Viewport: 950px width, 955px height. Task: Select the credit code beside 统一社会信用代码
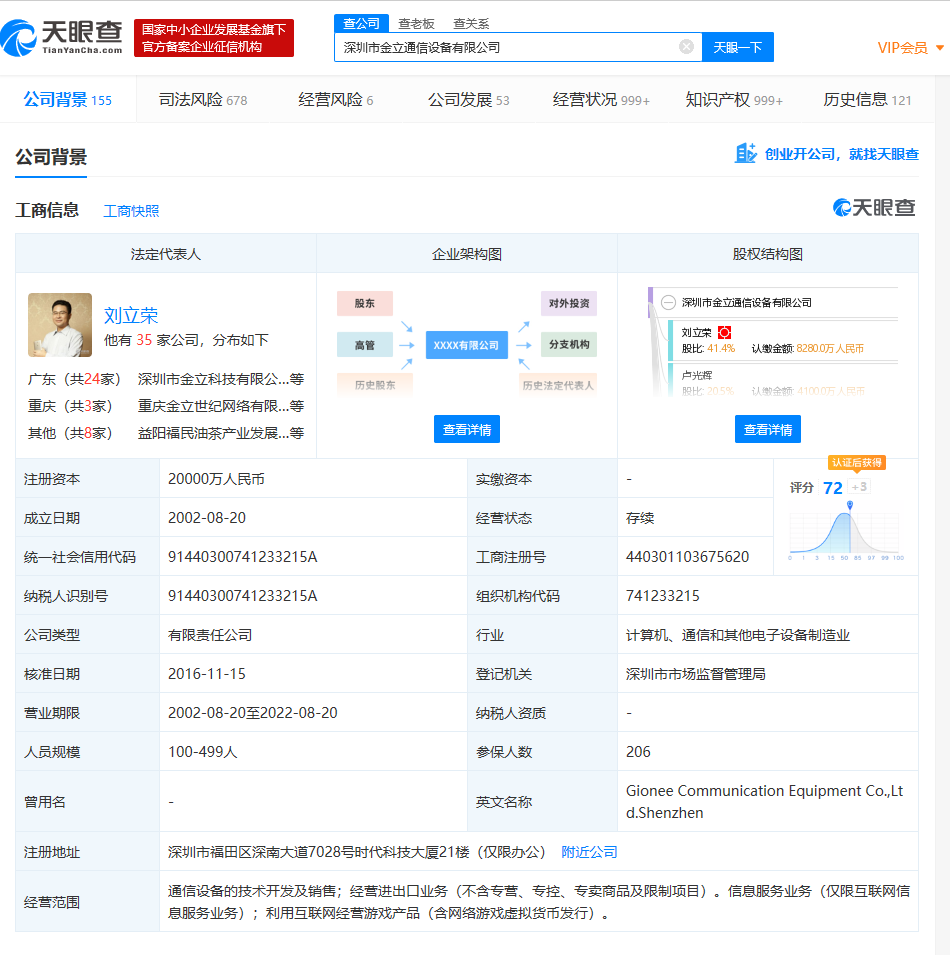coord(242,557)
